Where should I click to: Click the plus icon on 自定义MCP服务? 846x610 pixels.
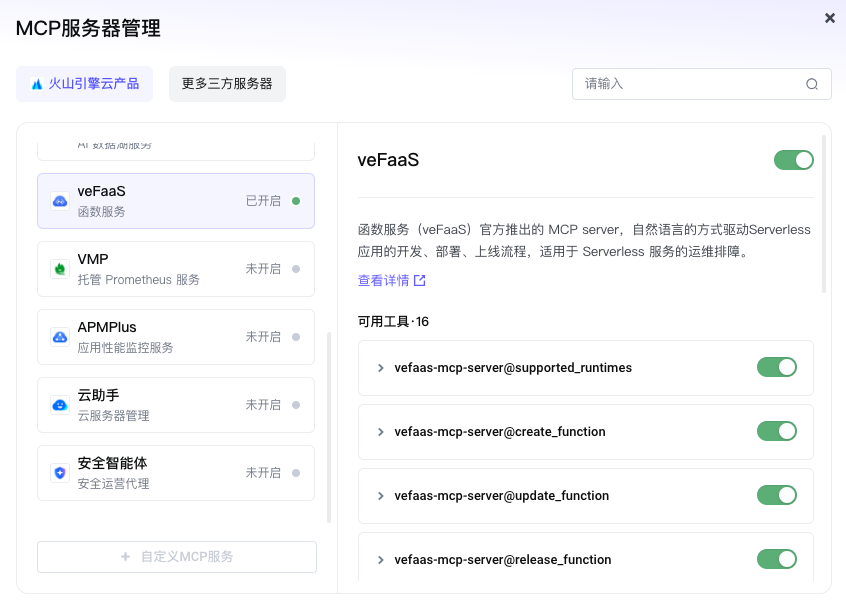click(x=125, y=557)
